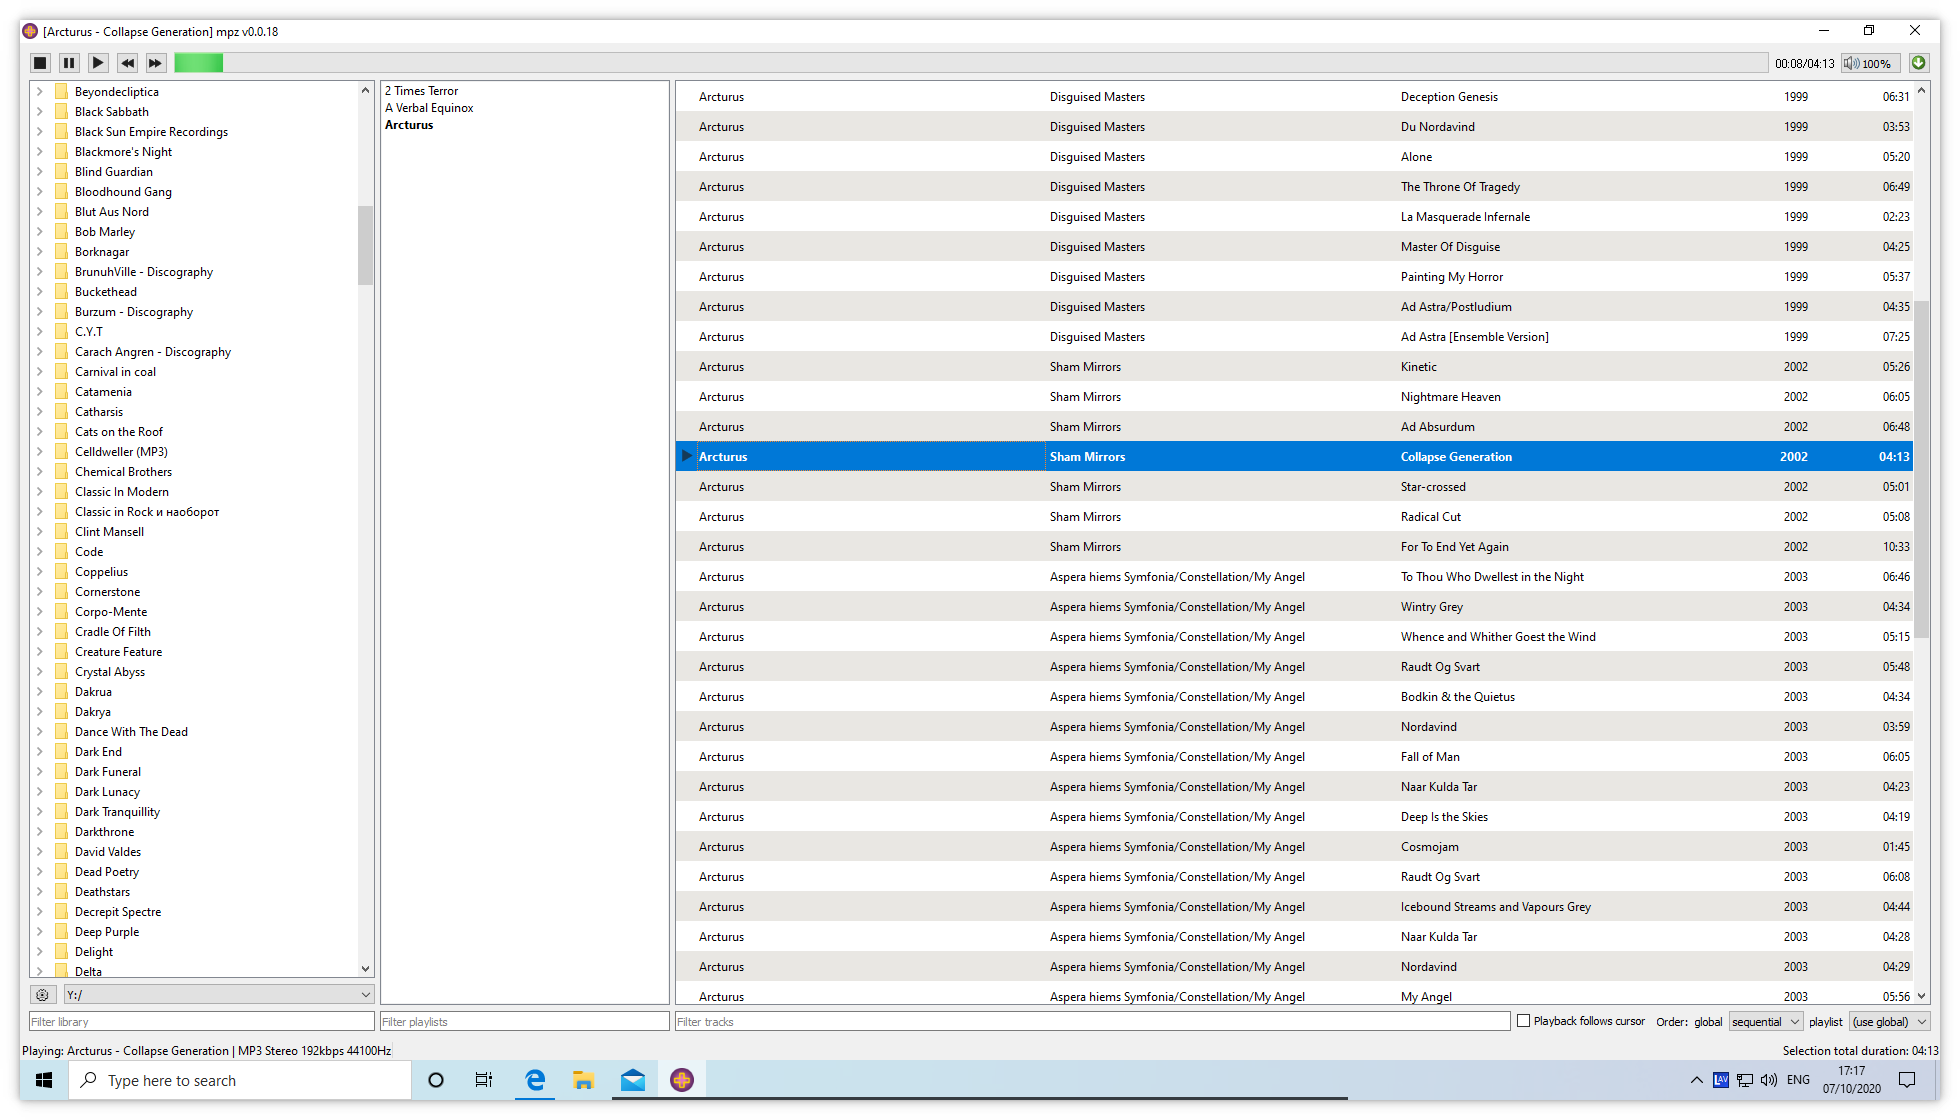
Task: Select the A Verbal Equinox playlist
Action: pos(429,108)
